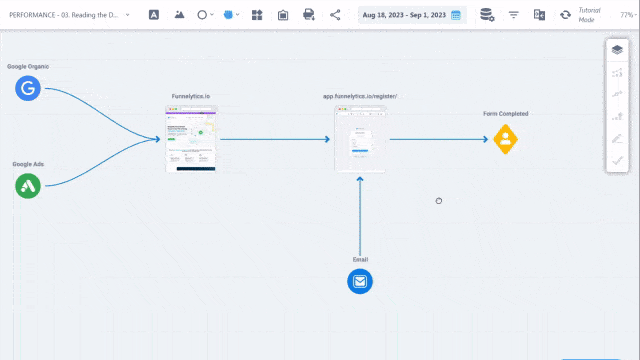Click the Google Ads label
640x360 pixels.
[28, 164]
